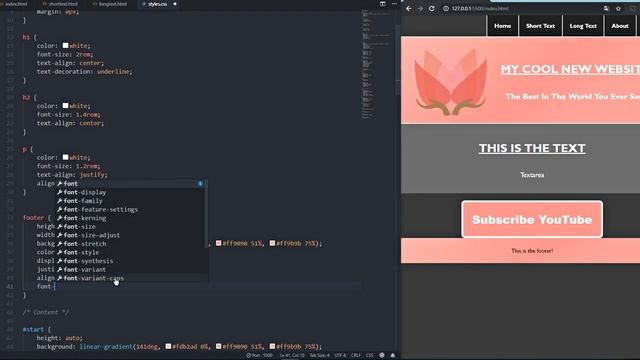Screen dimensions: 640x360
Task: Change CRLF line ending in status bar
Action: click(x=356, y=356)
